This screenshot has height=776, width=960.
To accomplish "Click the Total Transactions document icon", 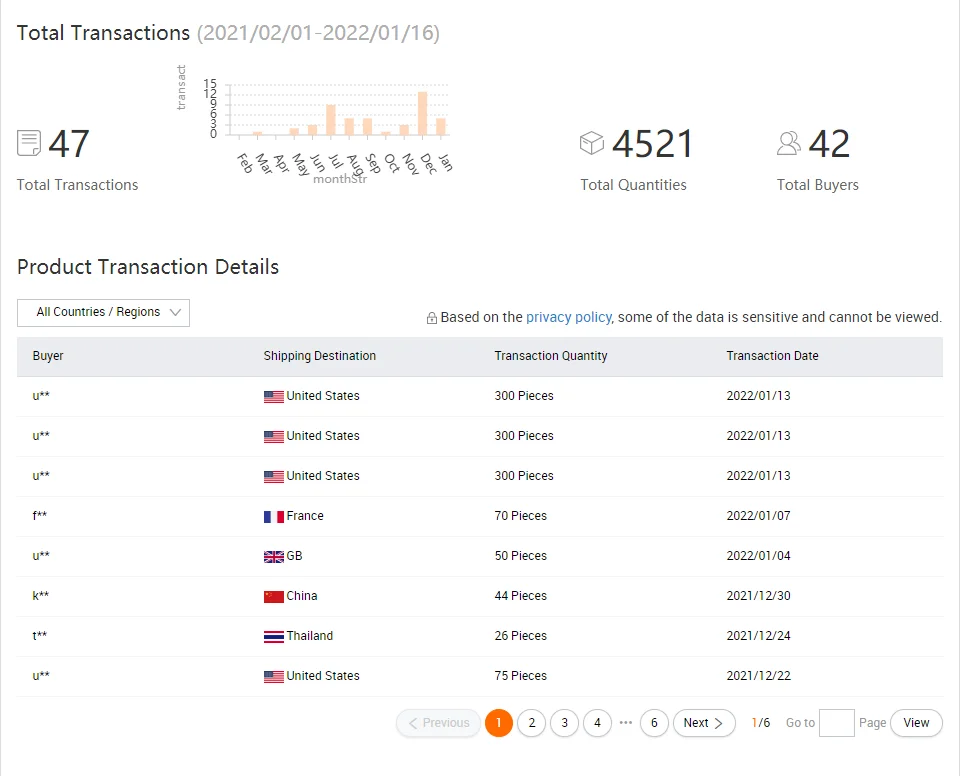I will pos(29,143).
